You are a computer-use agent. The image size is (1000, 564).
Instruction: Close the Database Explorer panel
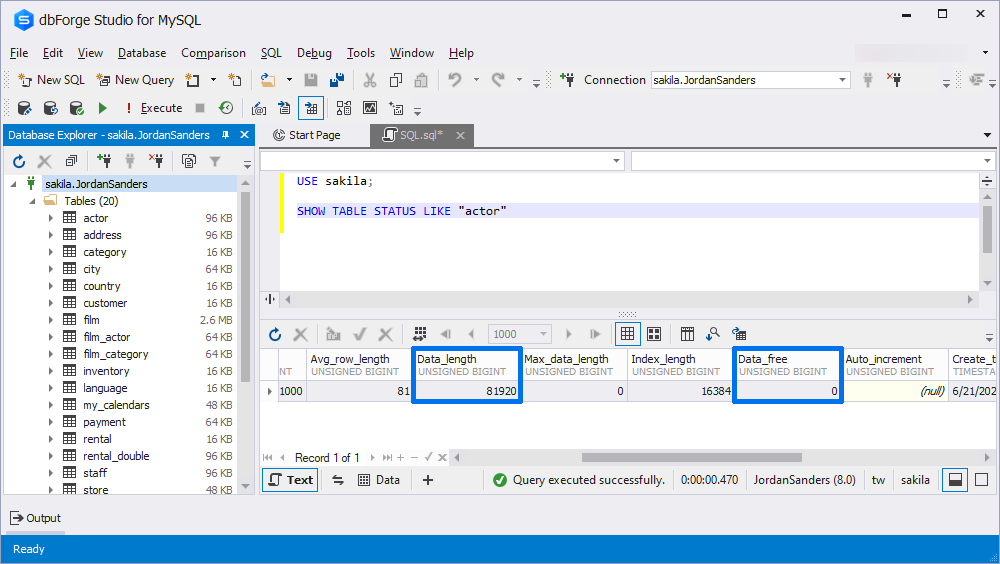point(244,135)
